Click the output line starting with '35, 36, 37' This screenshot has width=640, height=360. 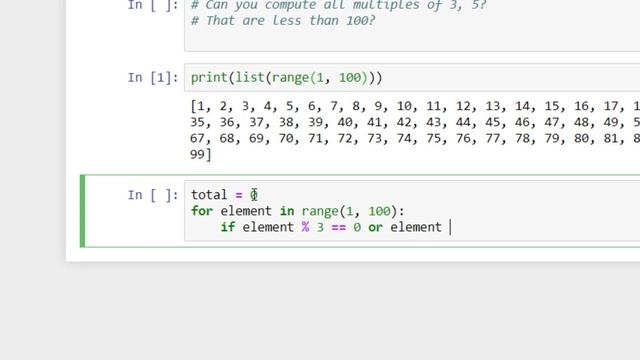pyautogui.click(x=415, y=122)
